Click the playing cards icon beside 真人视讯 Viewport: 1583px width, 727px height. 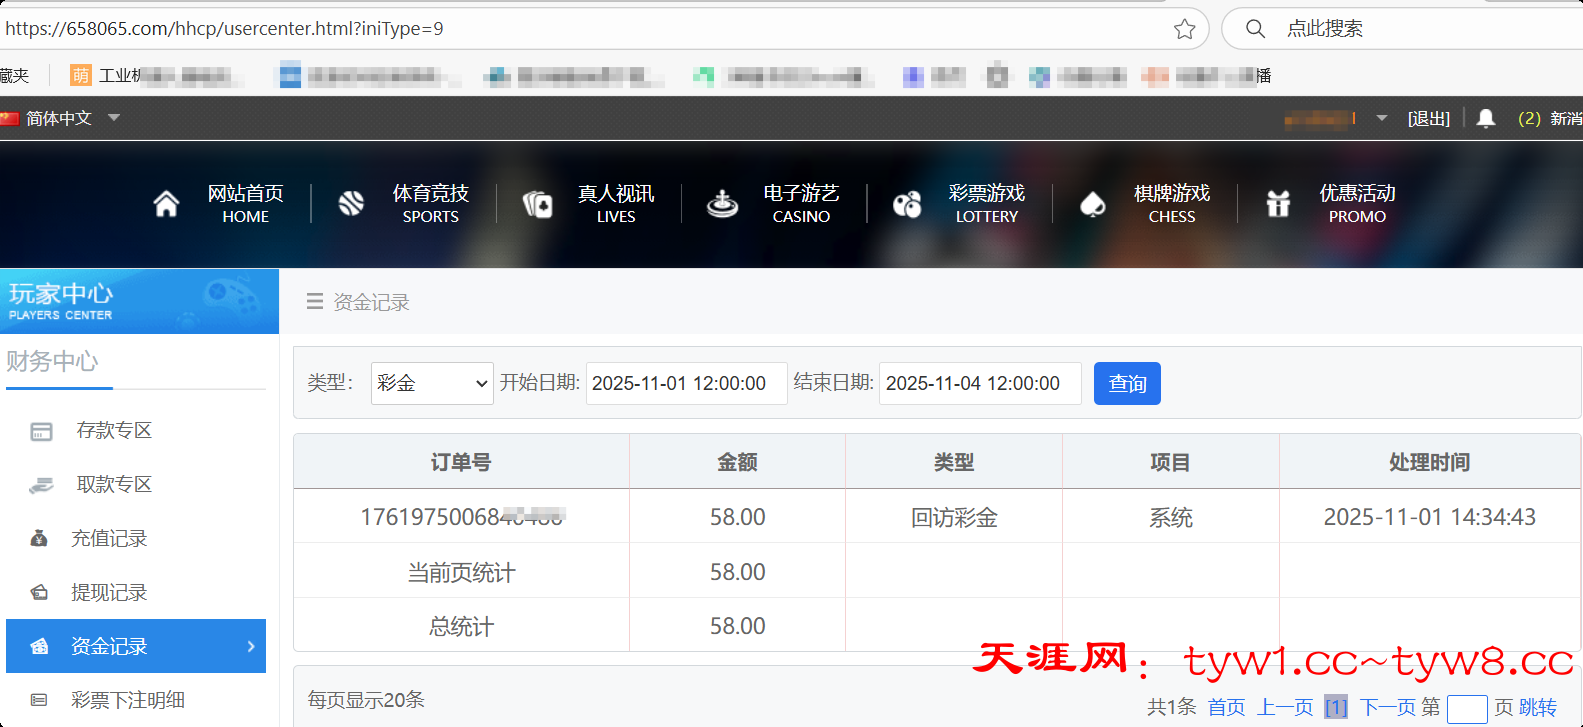coord(537,204)
